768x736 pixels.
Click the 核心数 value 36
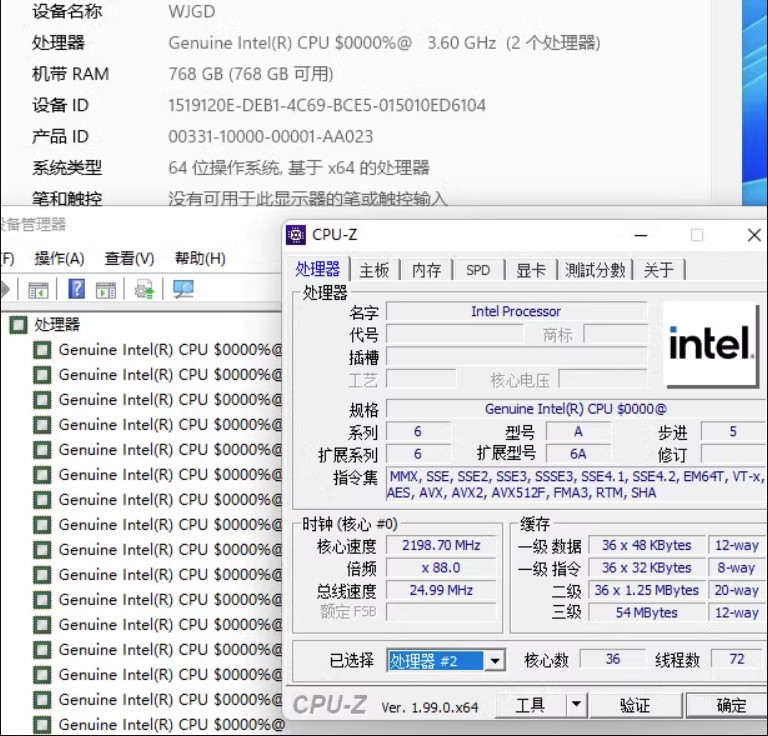(x=613, y=659)
